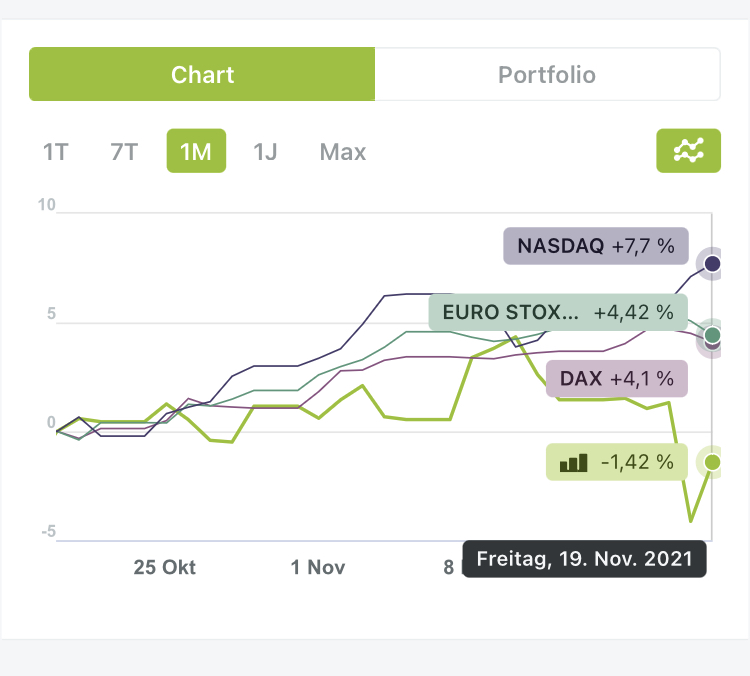Switch to the 1J time range
750x676 pixels.
(265, 152)
